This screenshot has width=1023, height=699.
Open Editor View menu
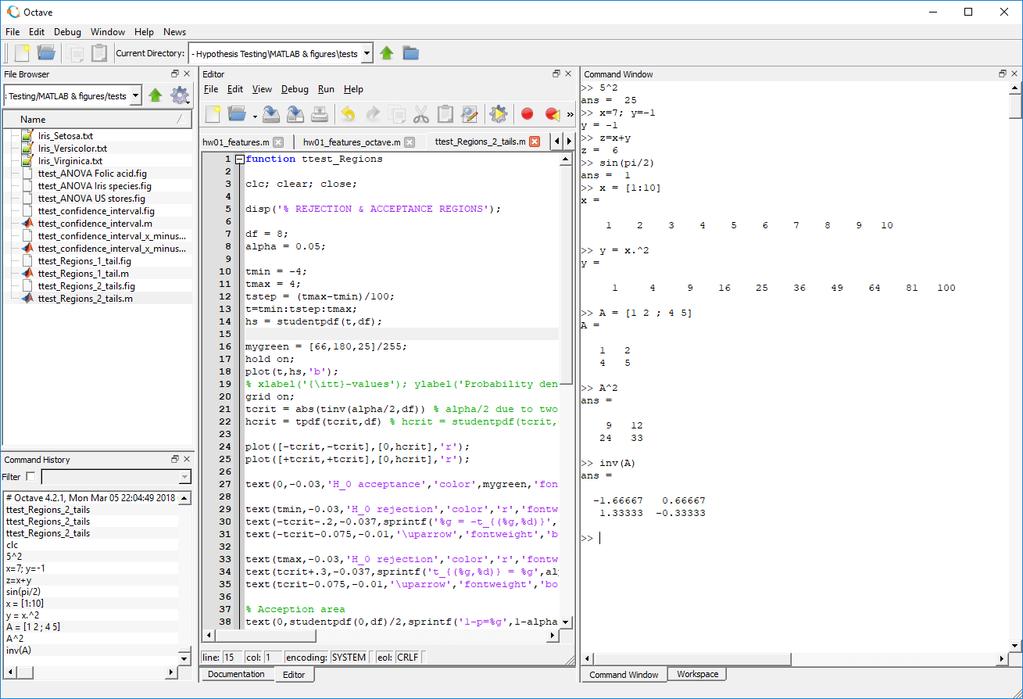262,89
